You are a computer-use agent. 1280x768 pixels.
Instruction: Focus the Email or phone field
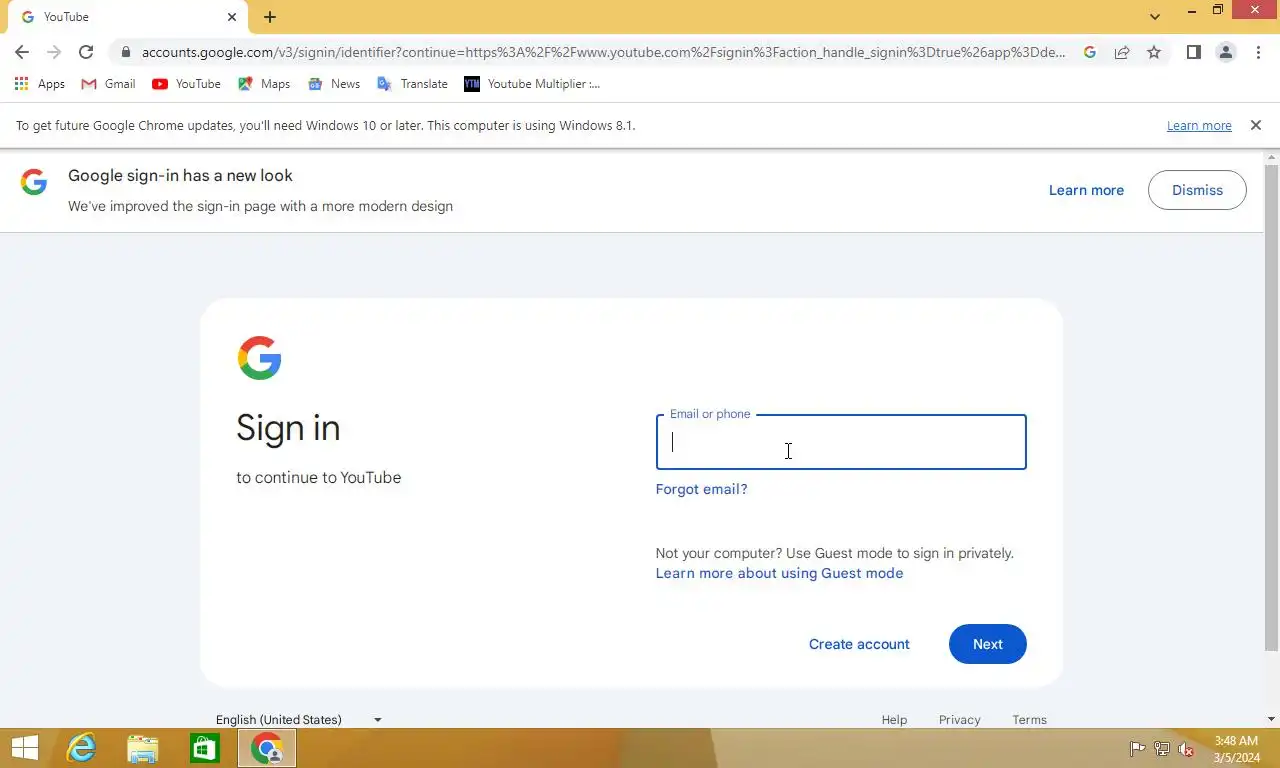pyautogui.click(x=841, y=442)
